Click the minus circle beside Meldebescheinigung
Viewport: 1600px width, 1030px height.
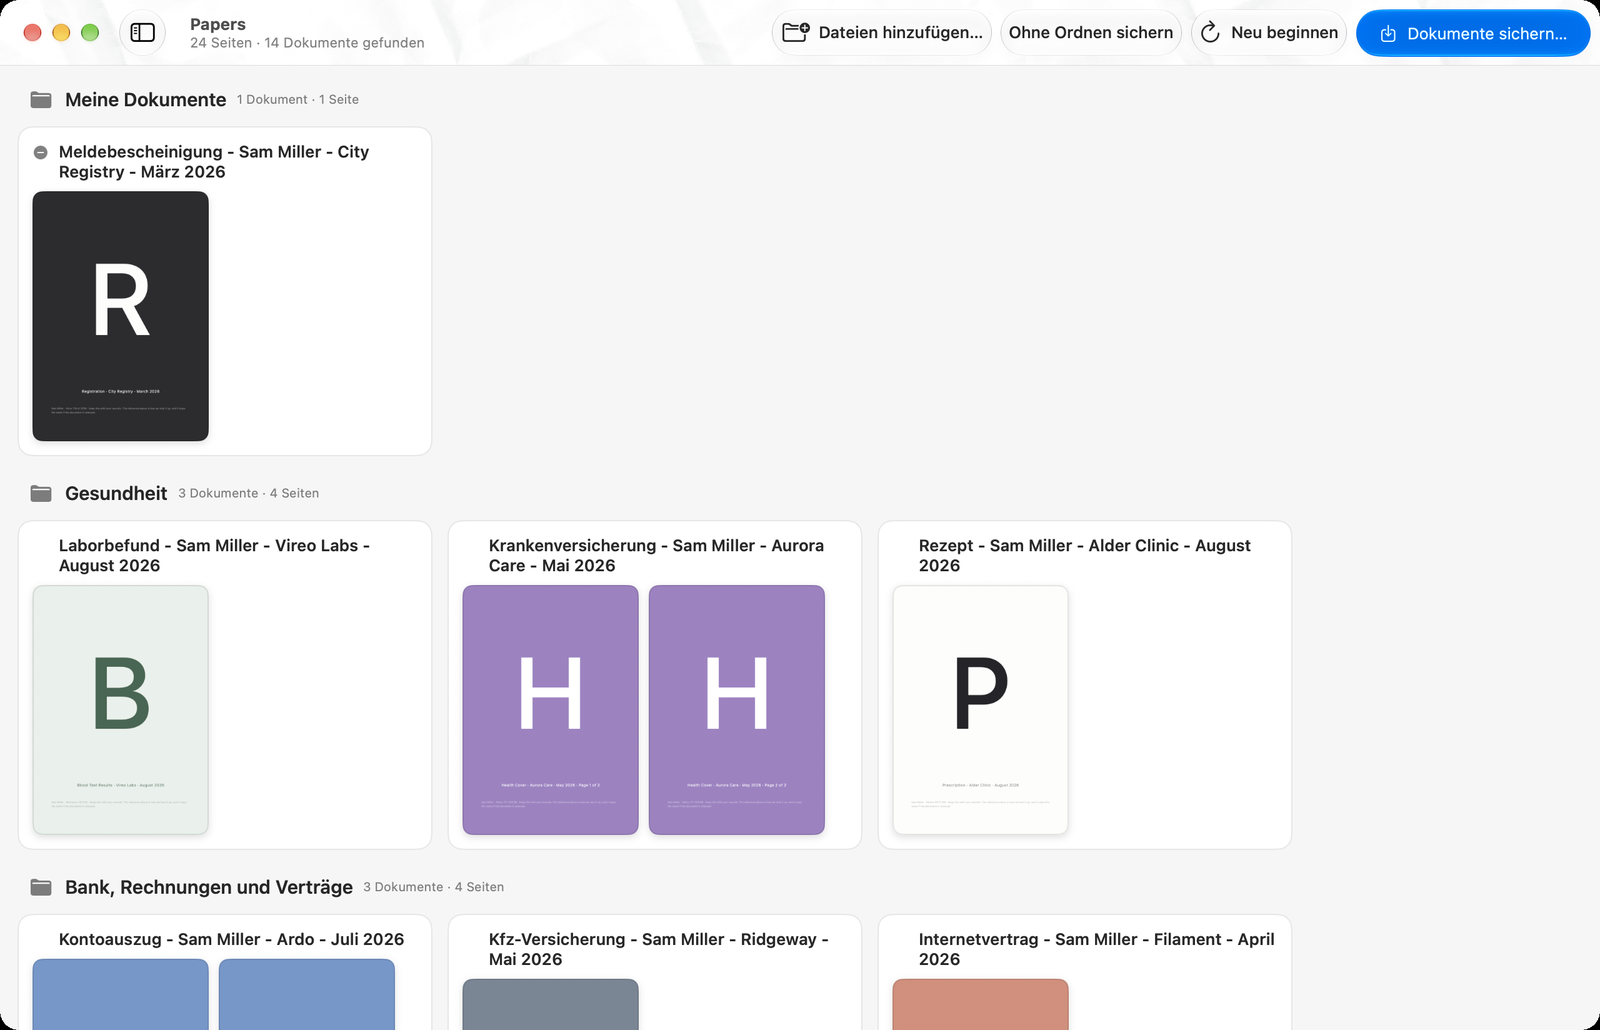pyautogui.click(x=41, y=153)
